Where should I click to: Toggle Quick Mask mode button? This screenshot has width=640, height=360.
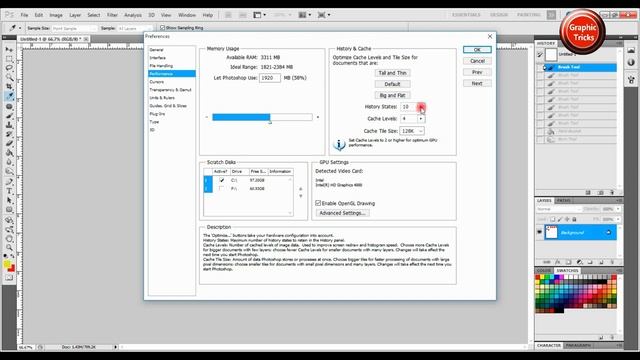pos(9,278)
